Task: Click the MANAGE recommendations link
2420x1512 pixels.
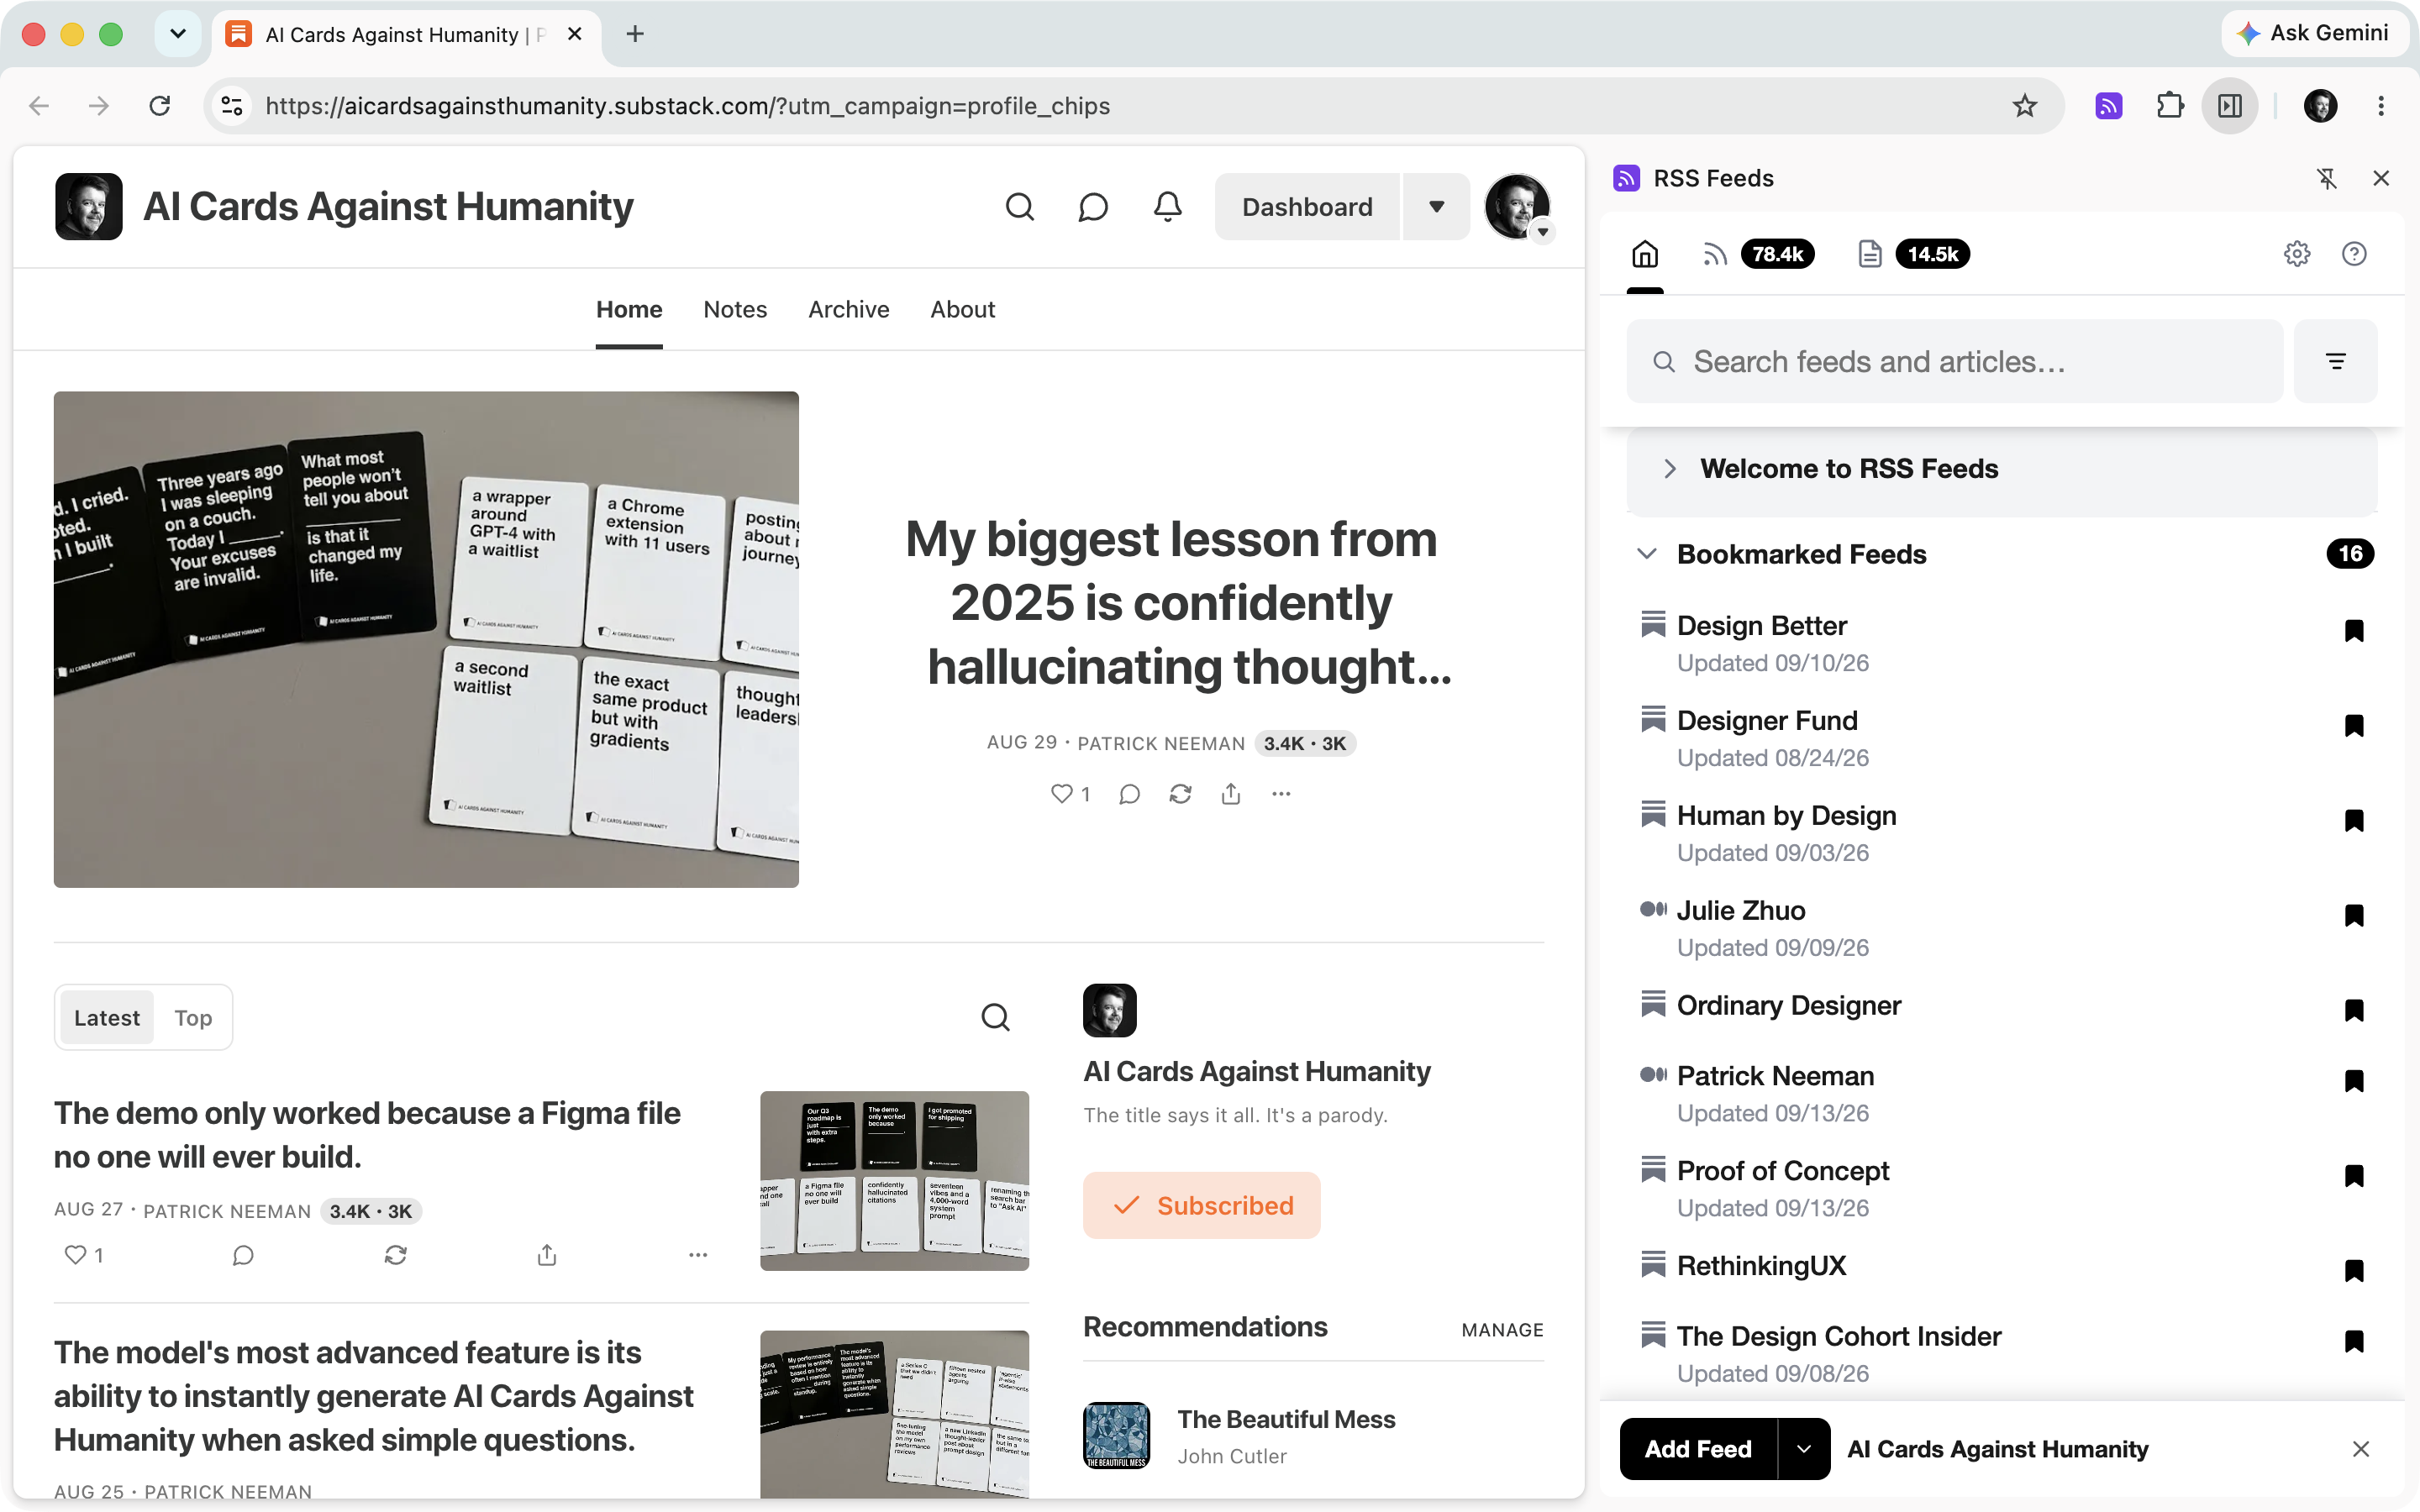Action: [x=1502, y=1330]
